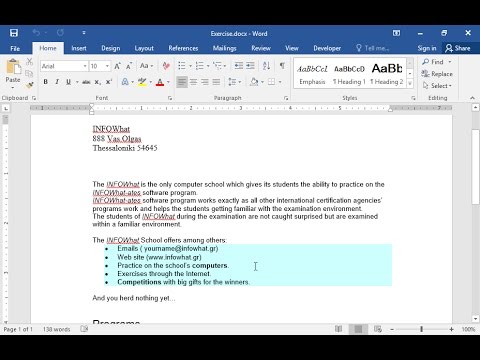Viewport: 480px width, 360px height.
Task: Click the Tell me search field
Action: 372,48
